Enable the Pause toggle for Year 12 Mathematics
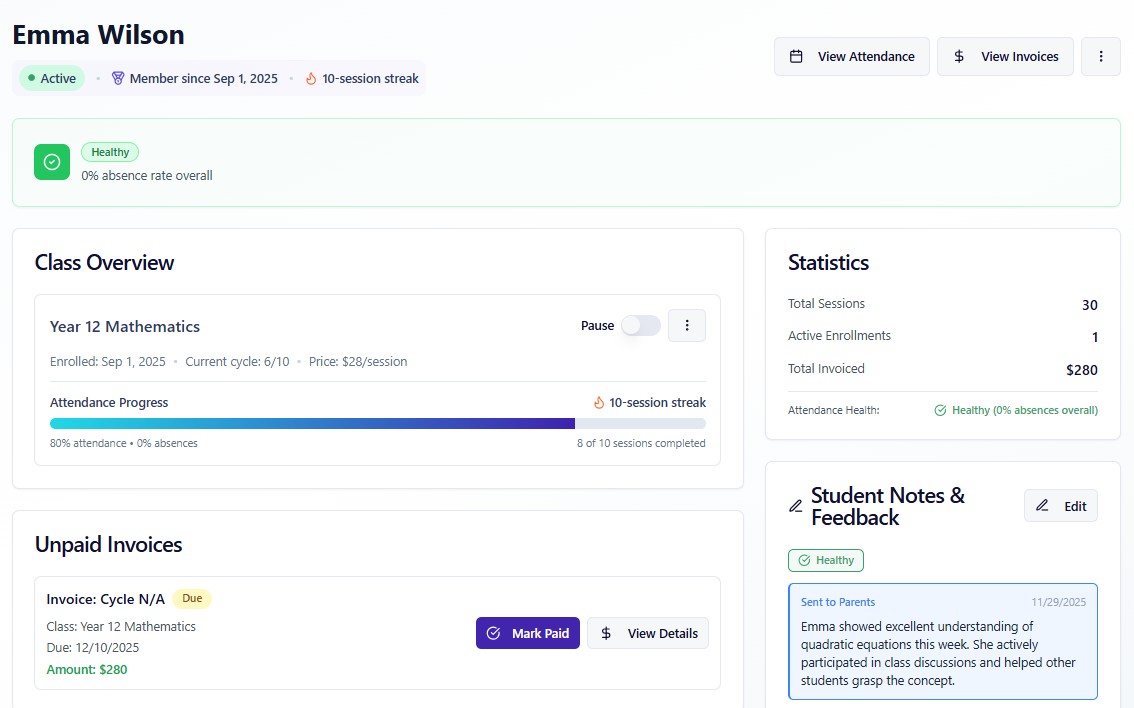This screenshot has height=708, width=1134. pyautogui.click(x=640, y=325)
